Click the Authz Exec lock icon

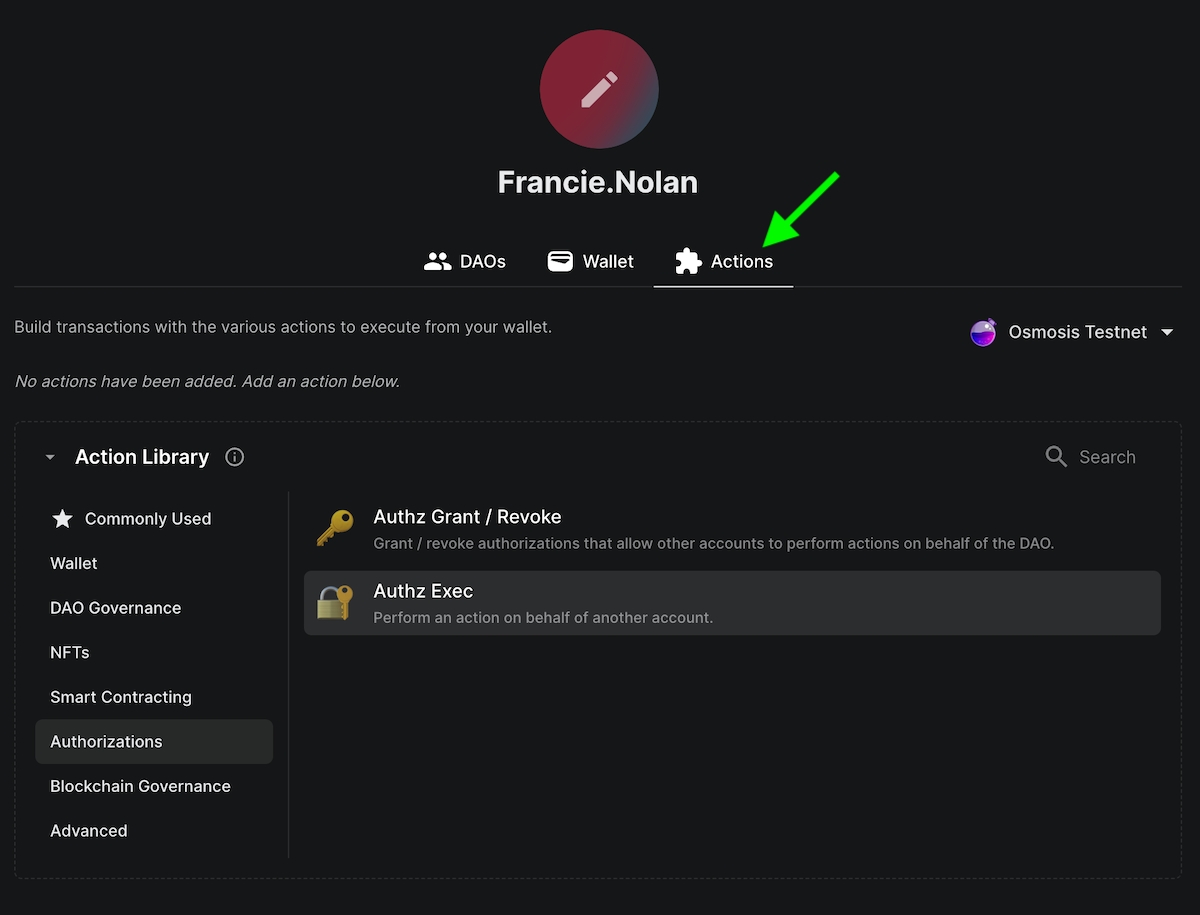[x=334, y=603]
